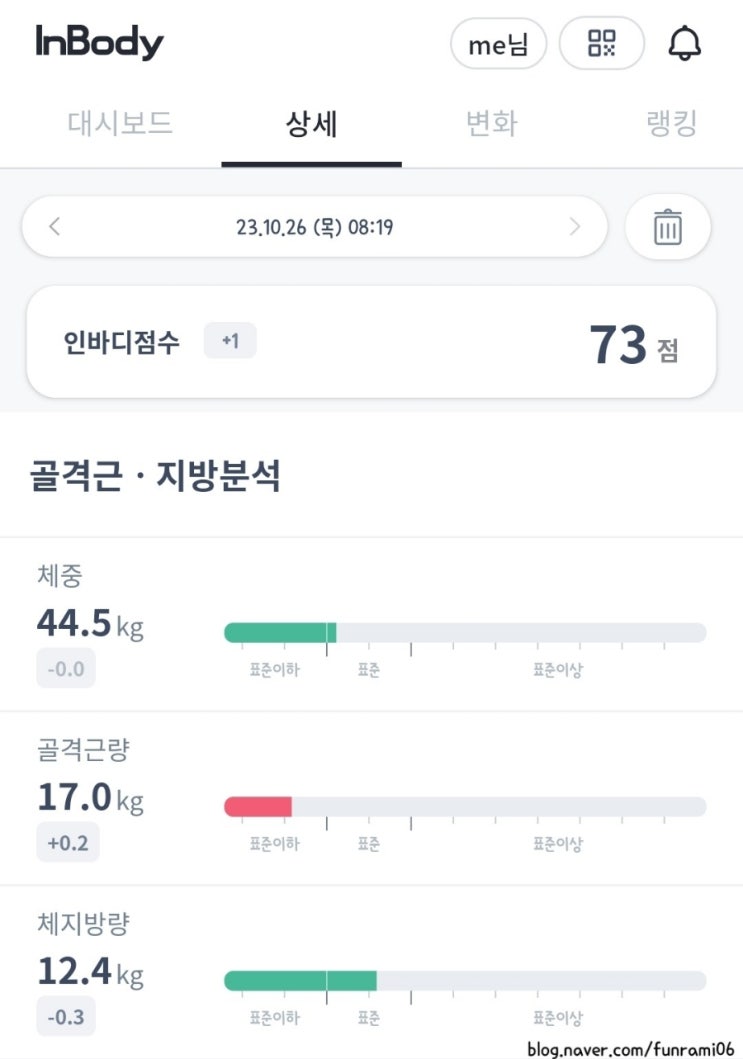Tap the 골격근량 red progress bar
This screenshot has width=743, height=1059.
[x=258, y=806]
